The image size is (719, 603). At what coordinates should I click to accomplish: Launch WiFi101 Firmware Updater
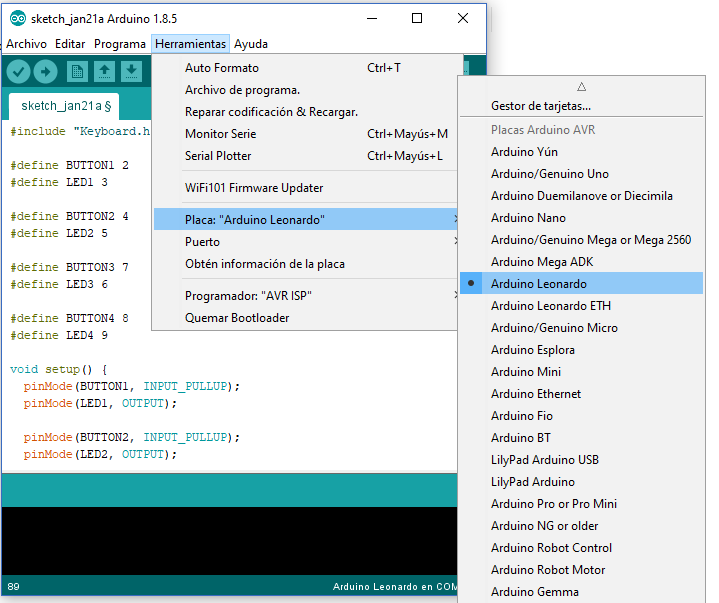point(305,188)
